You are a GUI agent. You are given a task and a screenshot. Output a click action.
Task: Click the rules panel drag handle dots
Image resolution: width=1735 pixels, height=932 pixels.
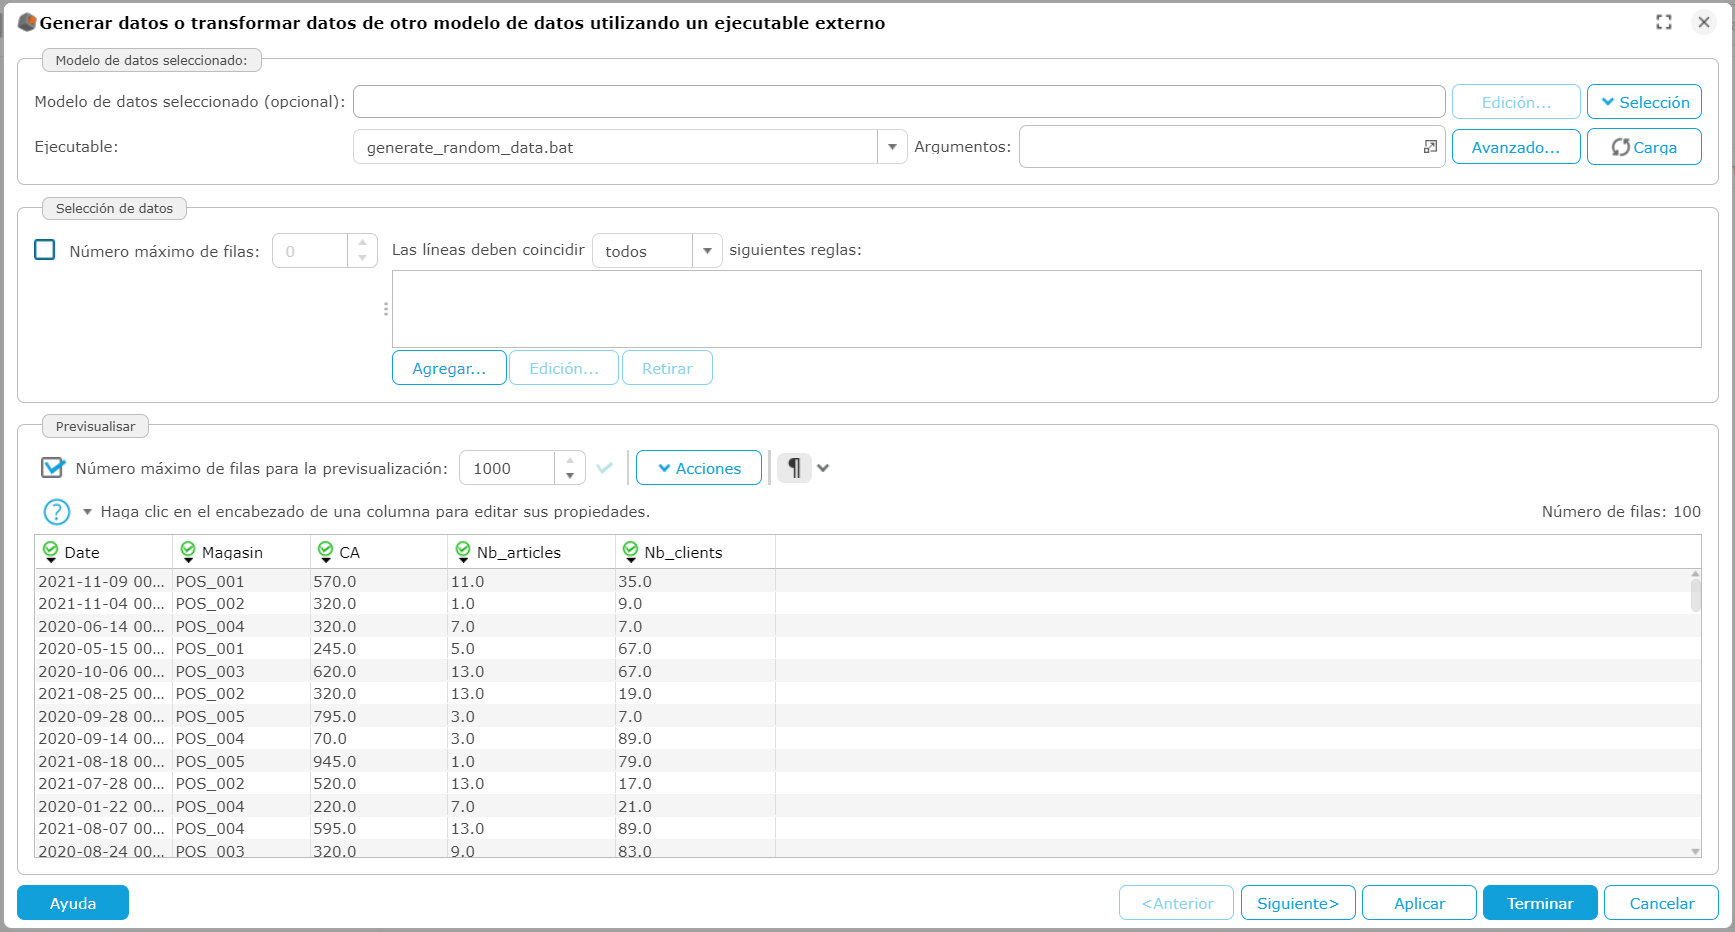click(x=386, y=309)
